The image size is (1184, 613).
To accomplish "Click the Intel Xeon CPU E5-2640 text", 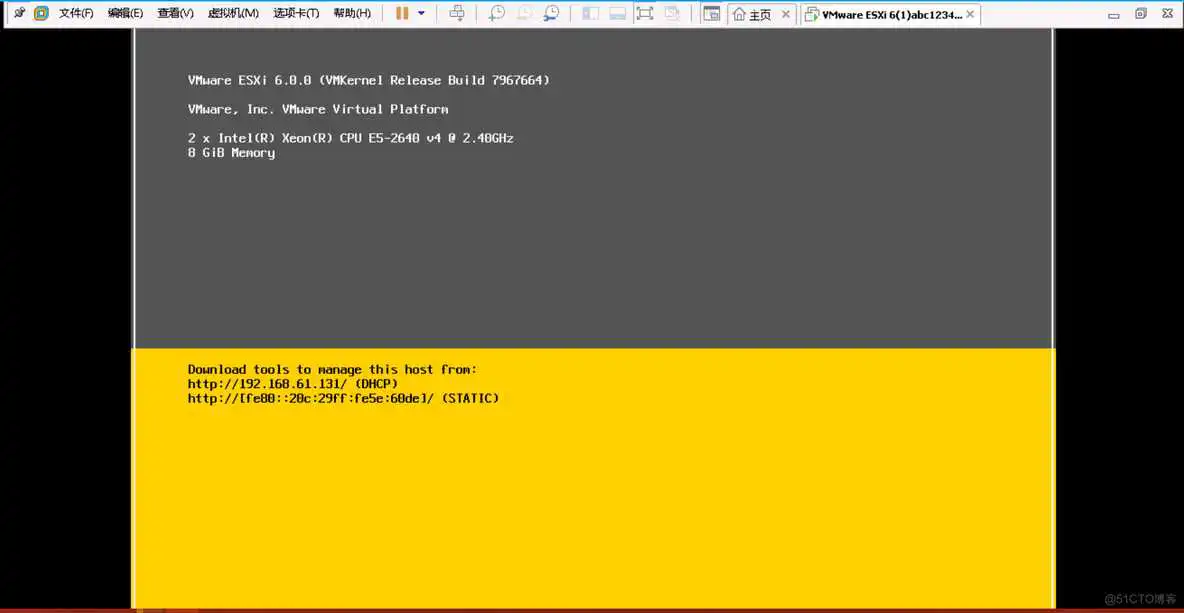I will coord(350,138).
